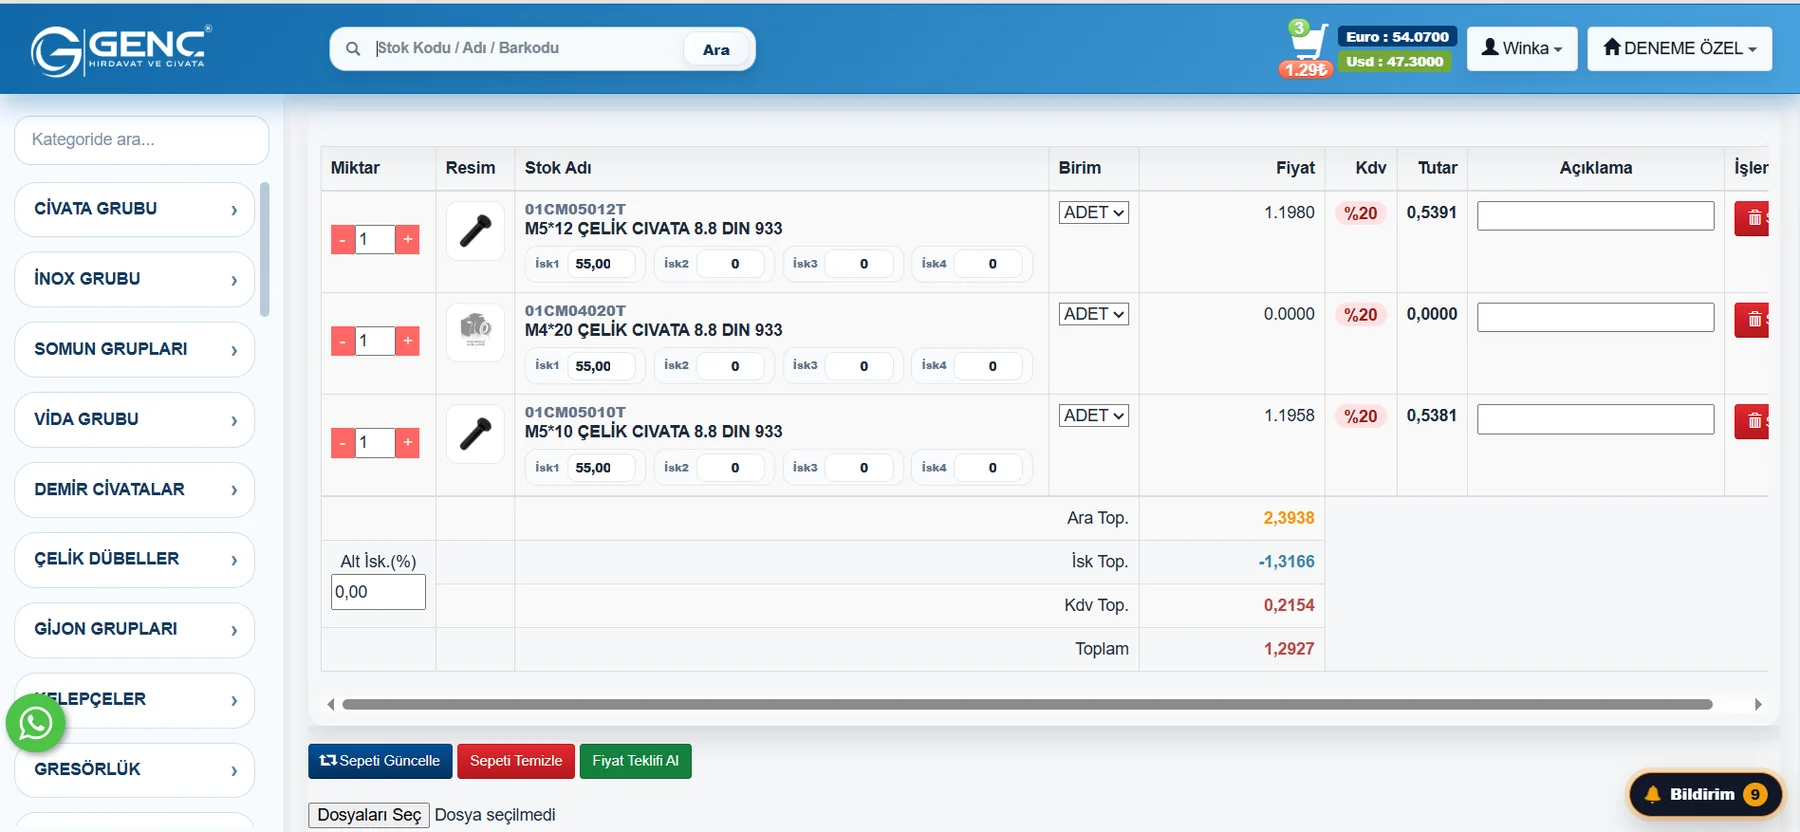Increase quantity of M5*12 bolt

coord(407,240)
